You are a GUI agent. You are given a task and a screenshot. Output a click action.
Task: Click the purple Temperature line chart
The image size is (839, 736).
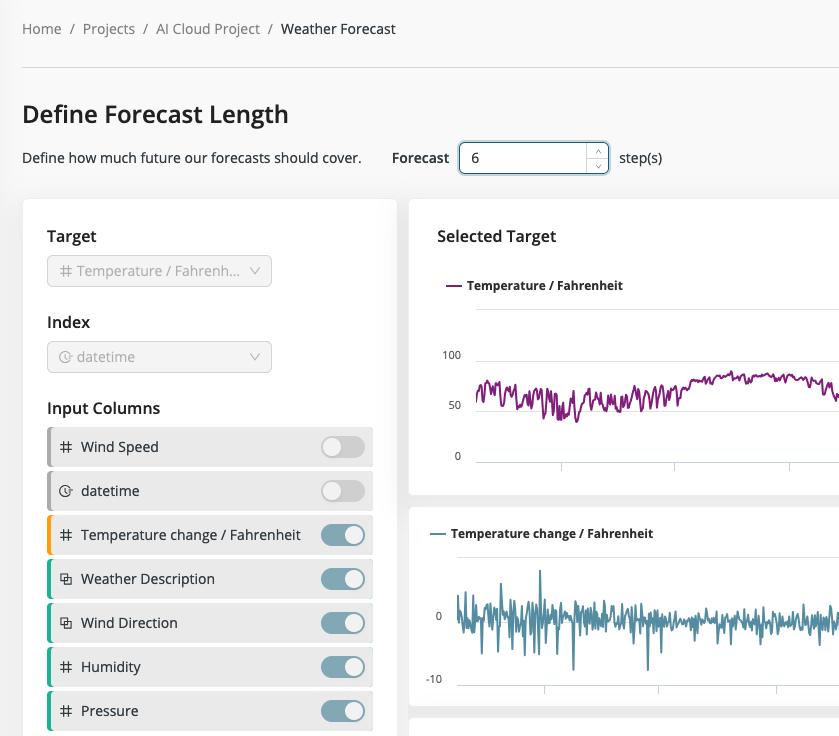pyautogui.click(x=657, y=396)
